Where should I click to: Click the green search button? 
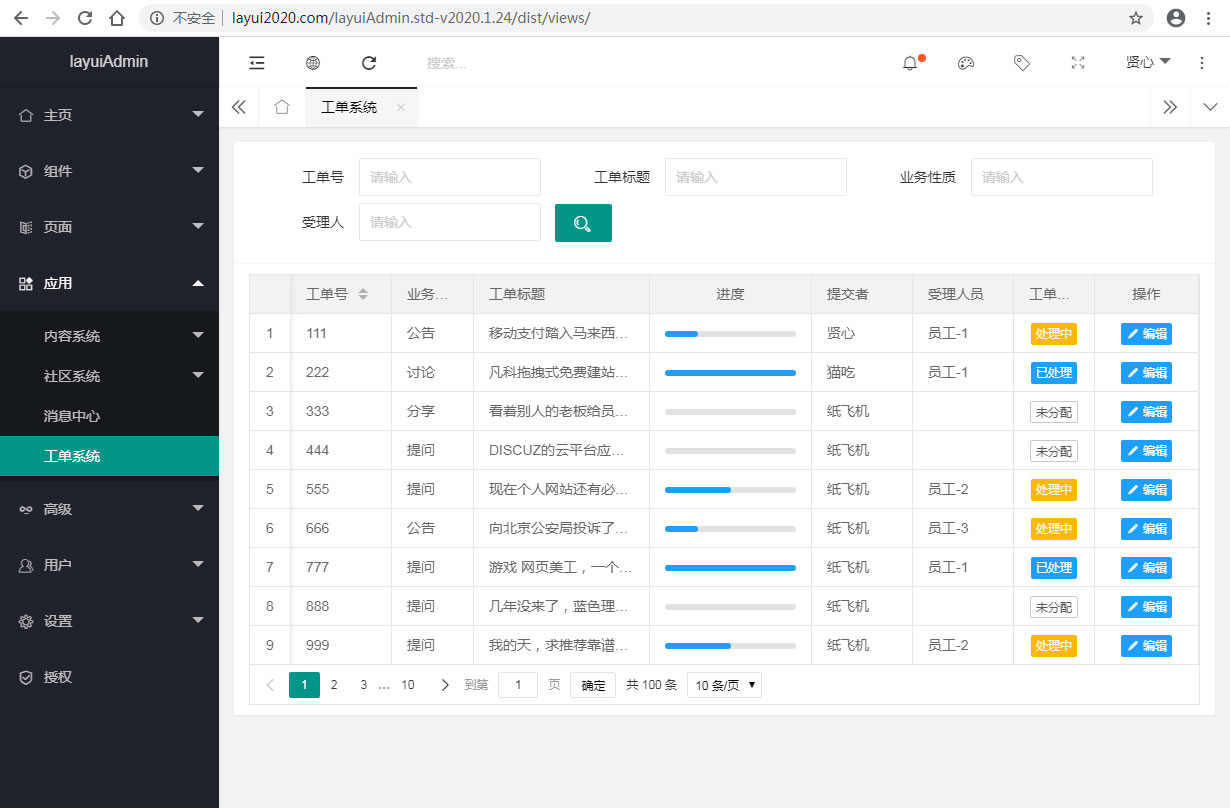pos(583,223)
